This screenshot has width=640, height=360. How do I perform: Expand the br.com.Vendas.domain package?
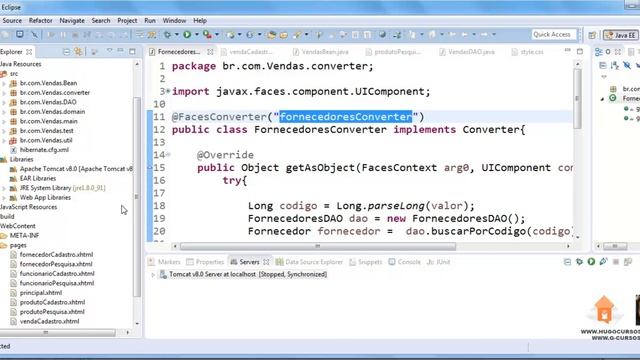4,112
